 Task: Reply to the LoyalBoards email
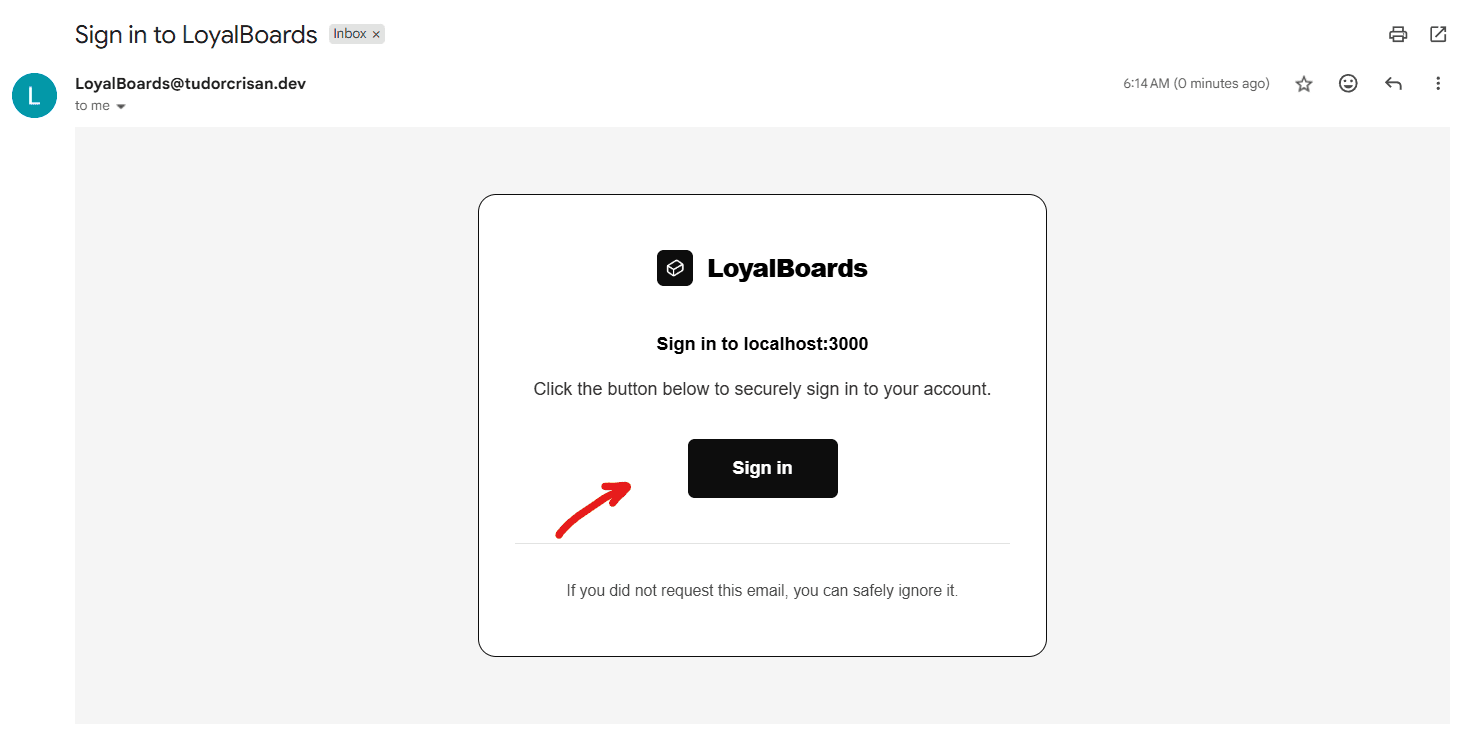tap(1393, 84)
